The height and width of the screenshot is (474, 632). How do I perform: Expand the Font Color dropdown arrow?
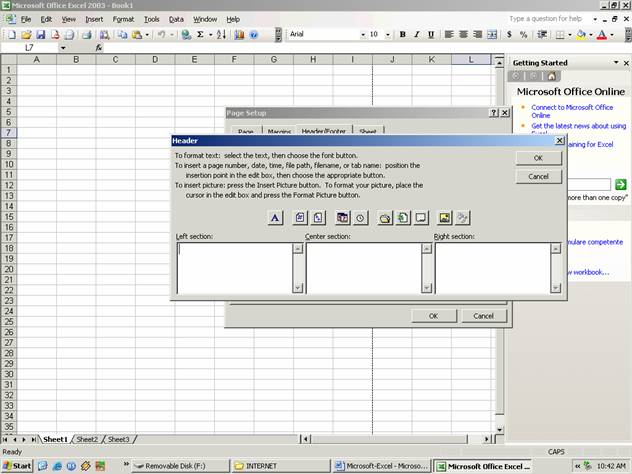(612, 35)
